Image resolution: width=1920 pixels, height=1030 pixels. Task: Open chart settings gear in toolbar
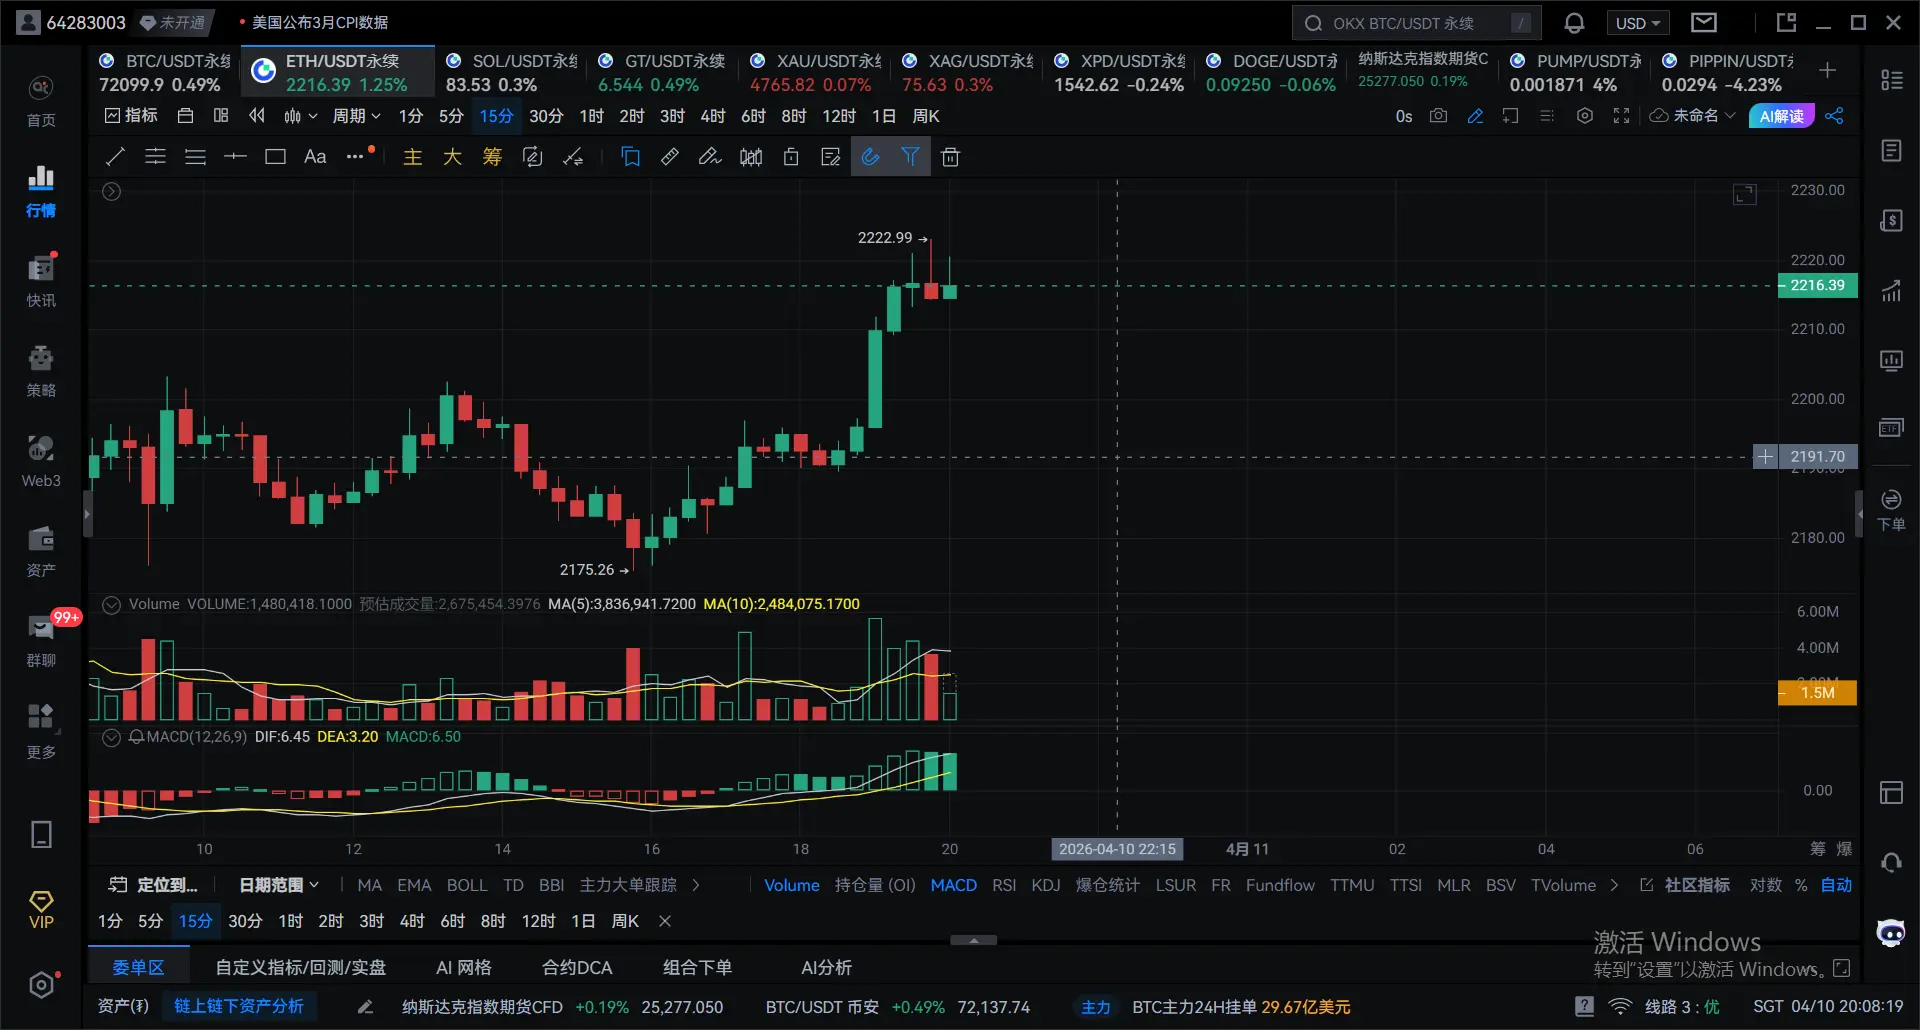1585,116
